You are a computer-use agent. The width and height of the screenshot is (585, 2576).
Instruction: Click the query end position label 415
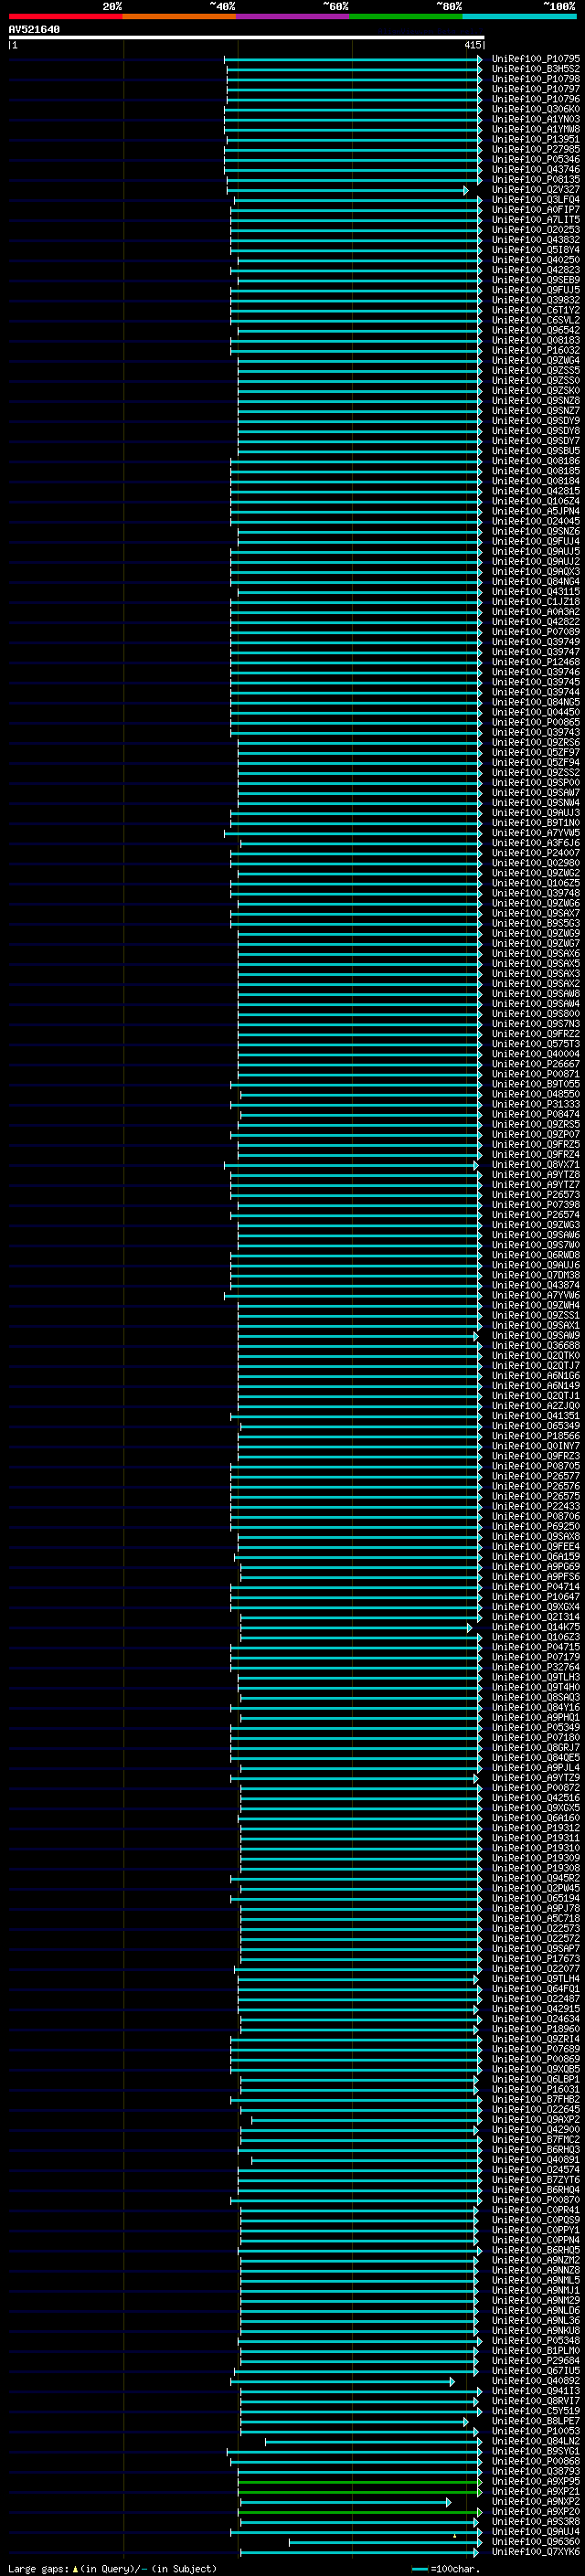[473, 45]
